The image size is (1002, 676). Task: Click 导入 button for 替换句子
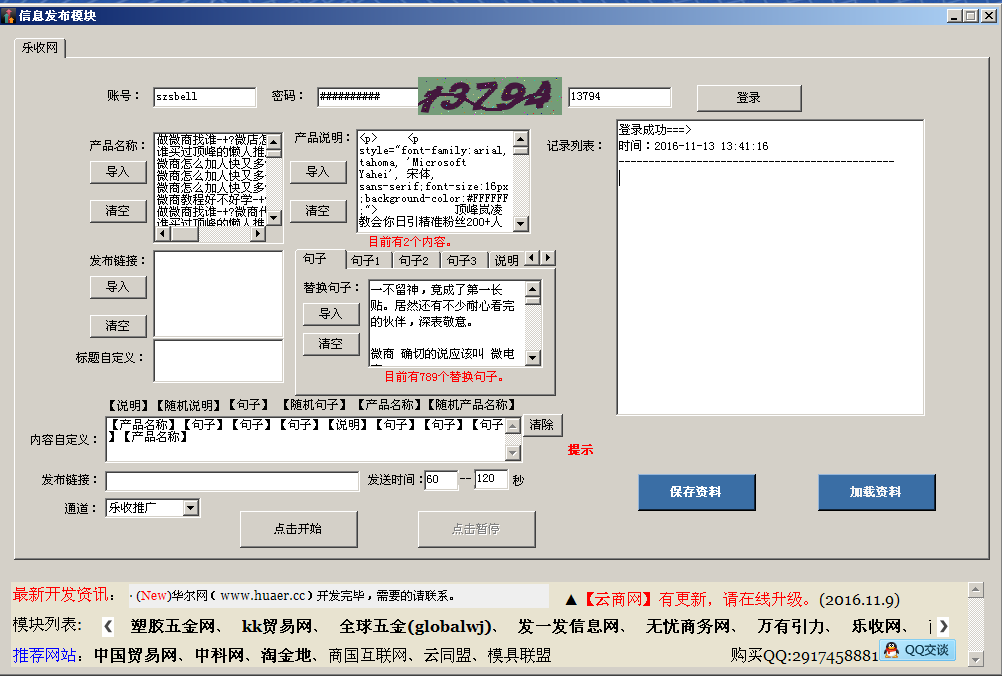[x=330, y=314]
